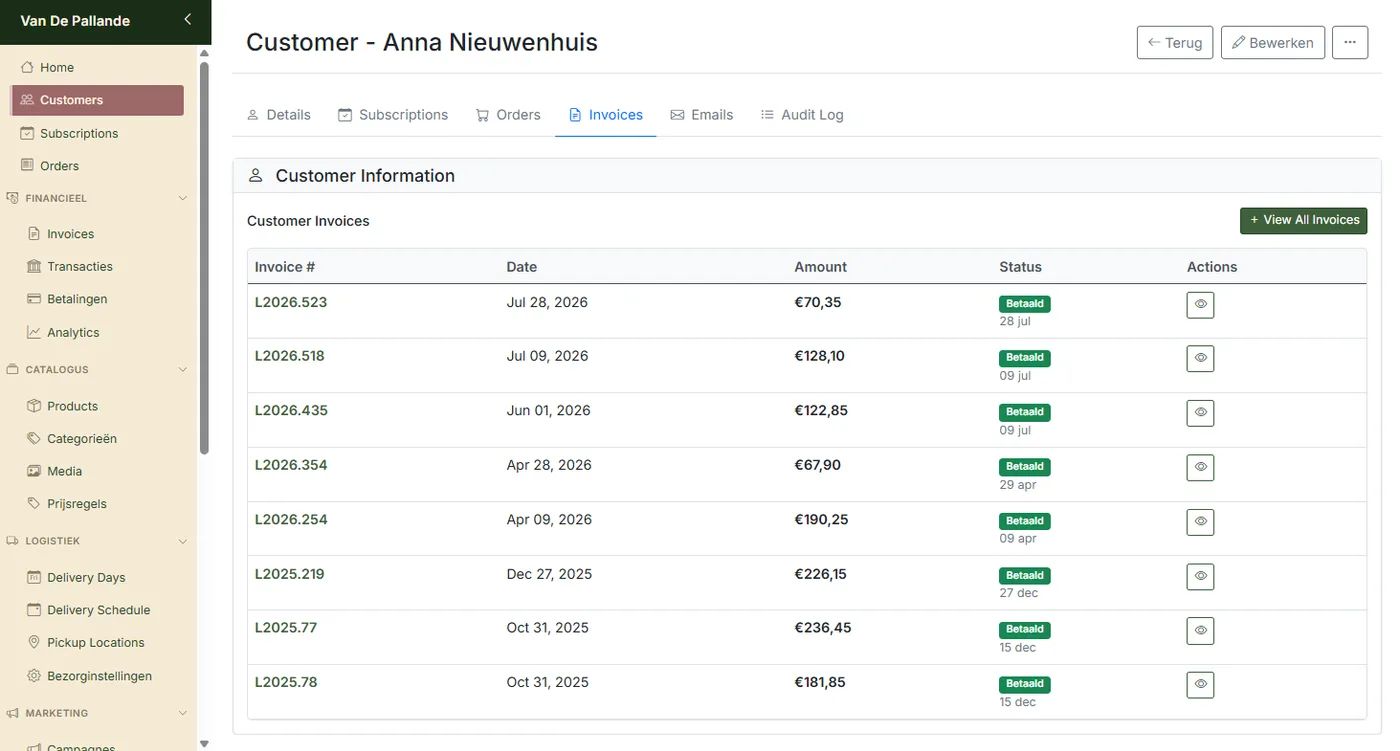View invoice L2026.254 with eye icon
Image resolution: width=1400 pixels, height=751 pixels.
[1200, 521]
